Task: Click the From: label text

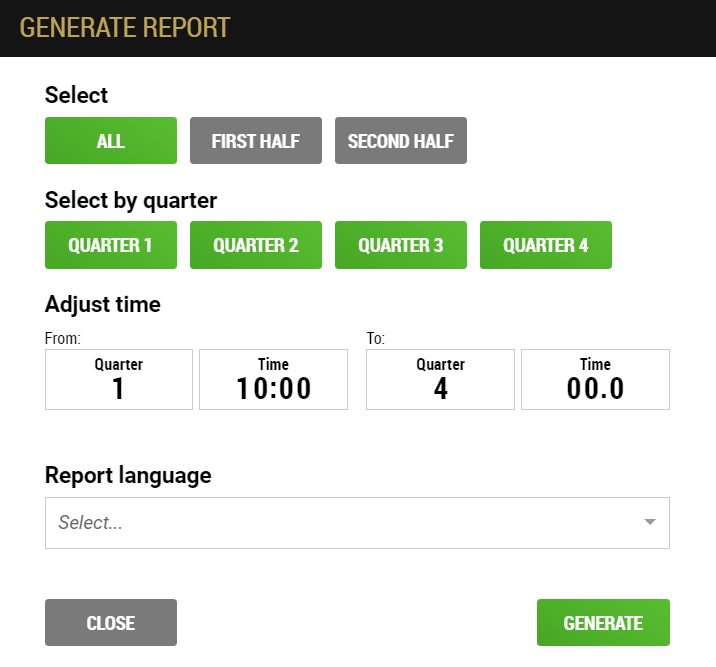Action: click(x=63, y=338)
